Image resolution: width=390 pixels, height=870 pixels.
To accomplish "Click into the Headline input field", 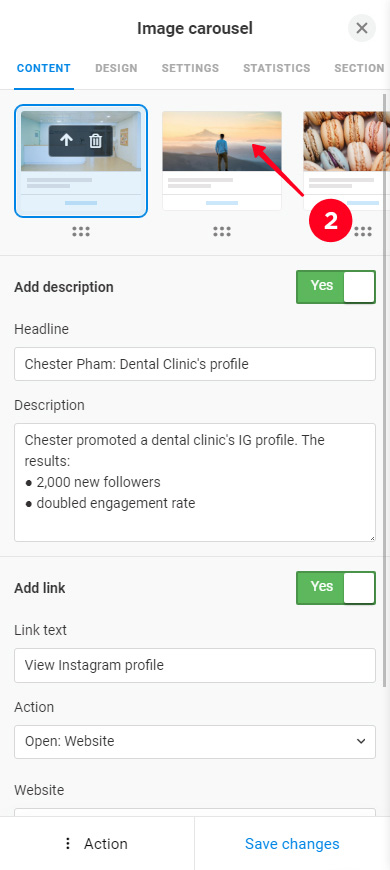I will point(195,364).
